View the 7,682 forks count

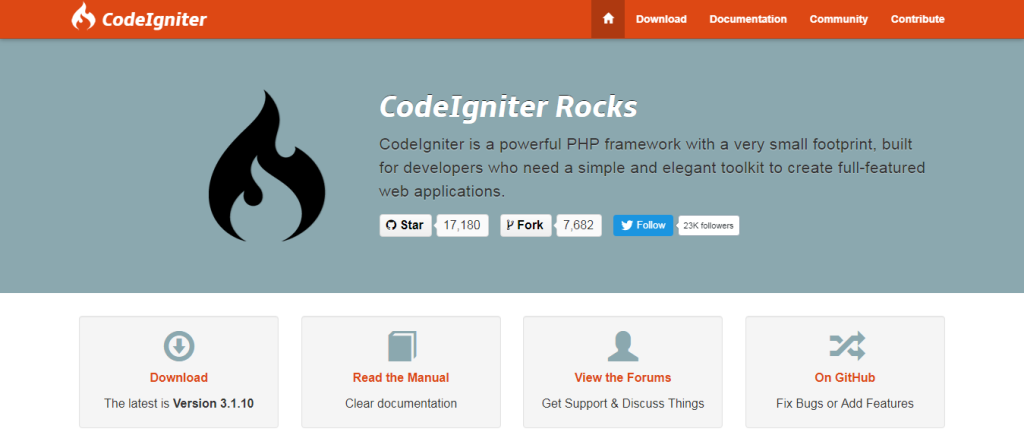tap(578, 225)
